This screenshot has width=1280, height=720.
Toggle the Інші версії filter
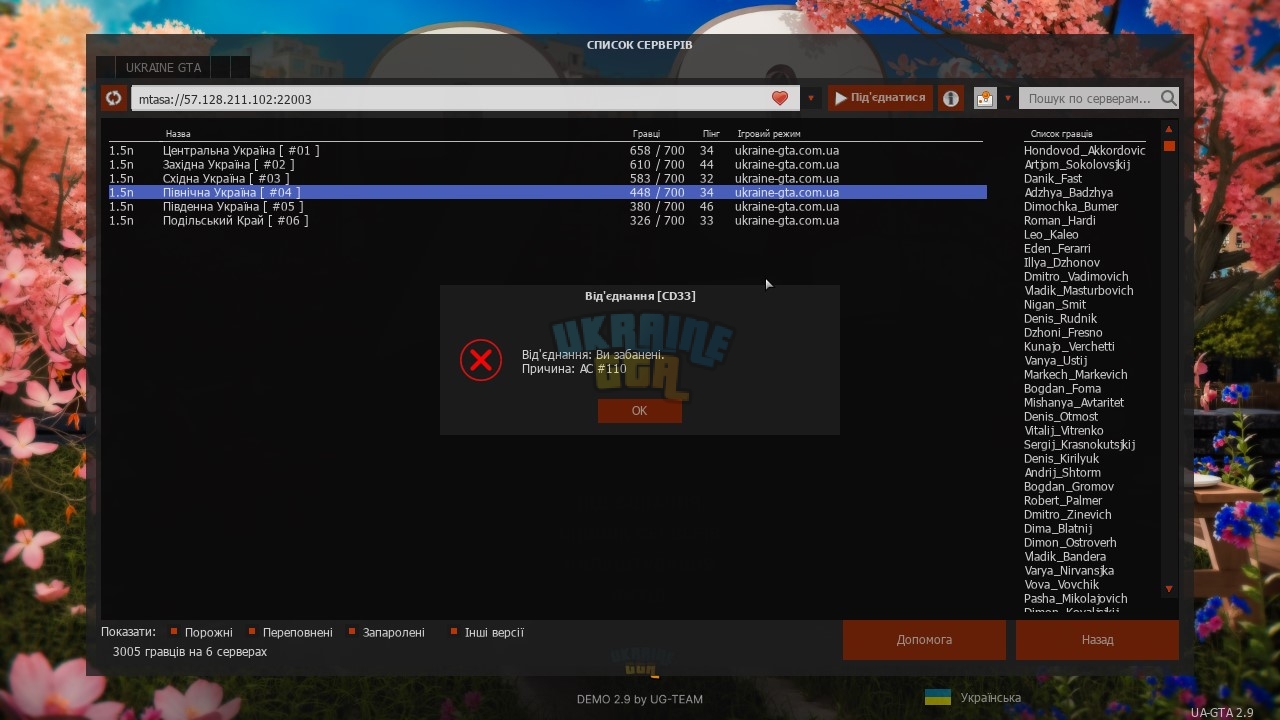pos(487,632)
